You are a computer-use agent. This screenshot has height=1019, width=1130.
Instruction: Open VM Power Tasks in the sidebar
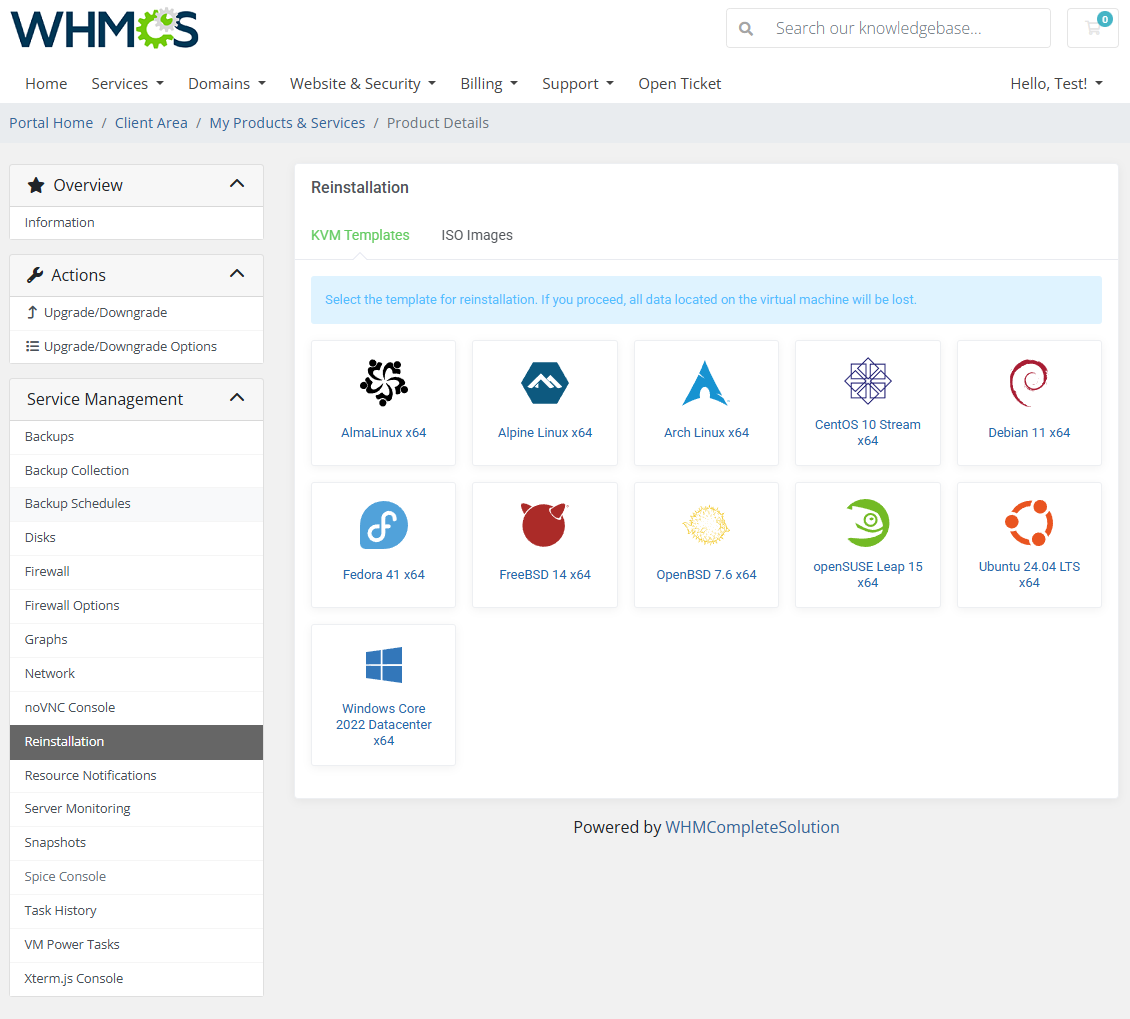[136, 944]
